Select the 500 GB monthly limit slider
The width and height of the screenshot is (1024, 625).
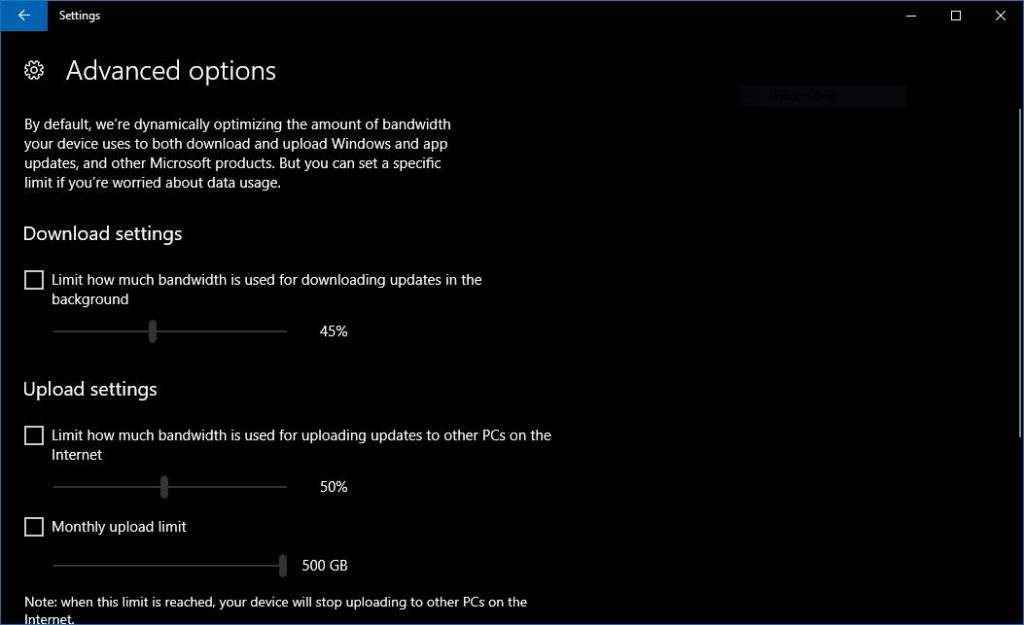pyautogui.click(x=281, y=566)
